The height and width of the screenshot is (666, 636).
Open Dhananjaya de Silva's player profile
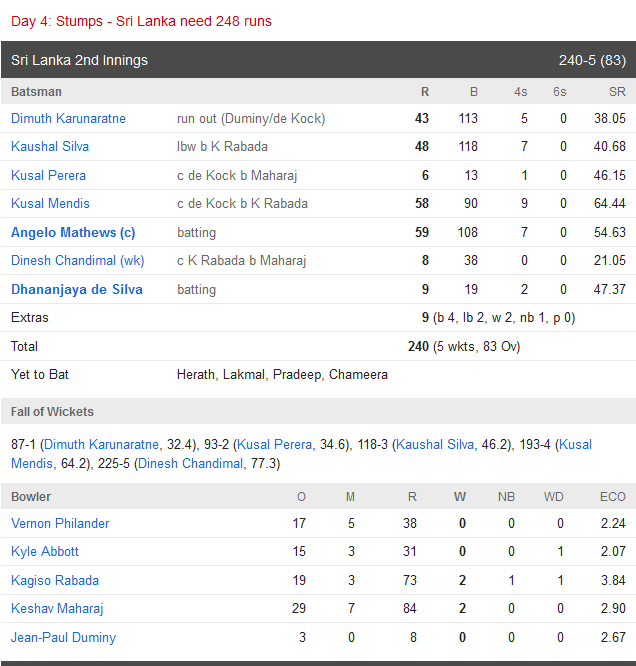tap(77, 289)
